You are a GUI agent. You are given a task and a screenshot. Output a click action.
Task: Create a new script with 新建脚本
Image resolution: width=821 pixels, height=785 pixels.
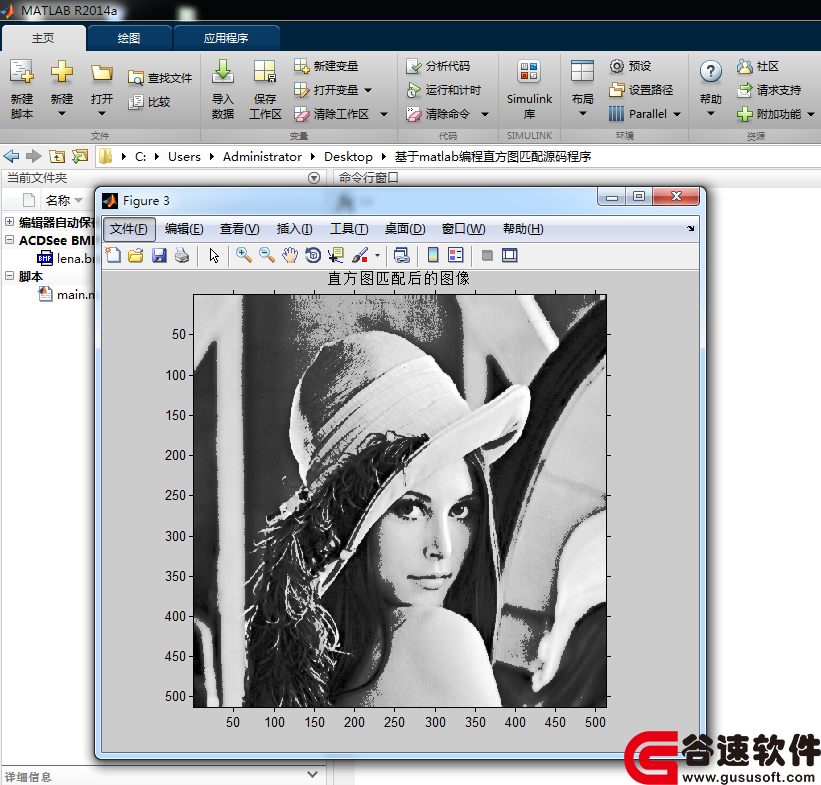[22, 89]
